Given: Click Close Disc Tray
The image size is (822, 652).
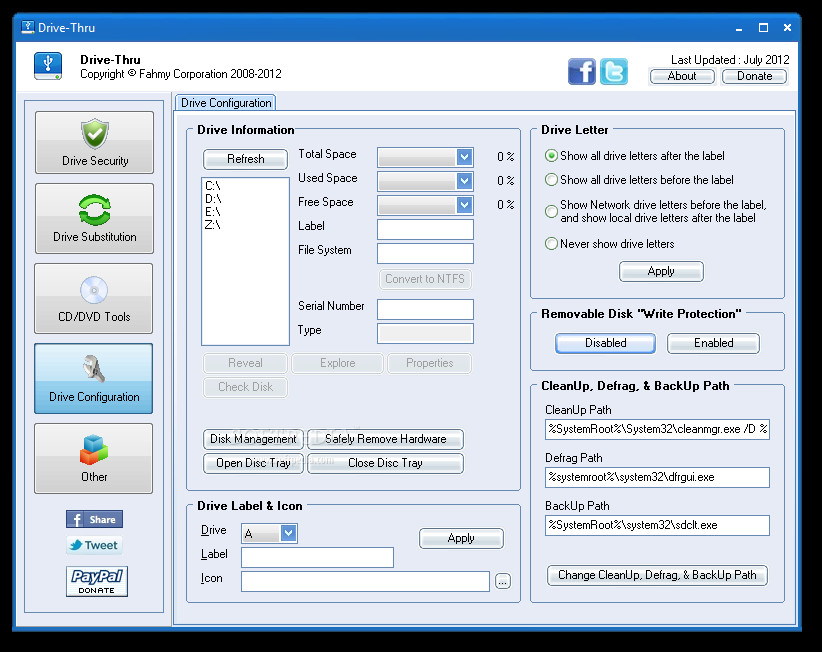Looking at the screenshot, I should (385, 463).
